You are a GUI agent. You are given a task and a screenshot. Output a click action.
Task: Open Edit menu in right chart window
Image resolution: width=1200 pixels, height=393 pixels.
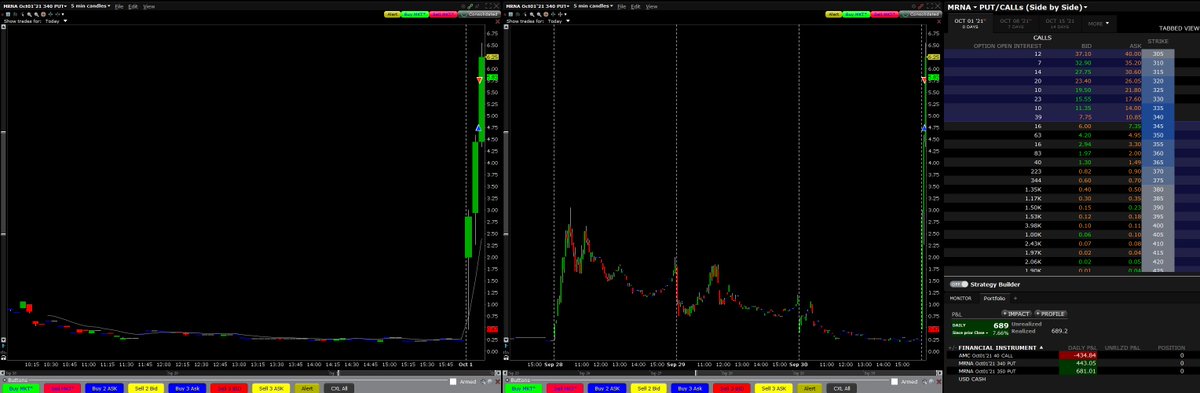point(636,6)
